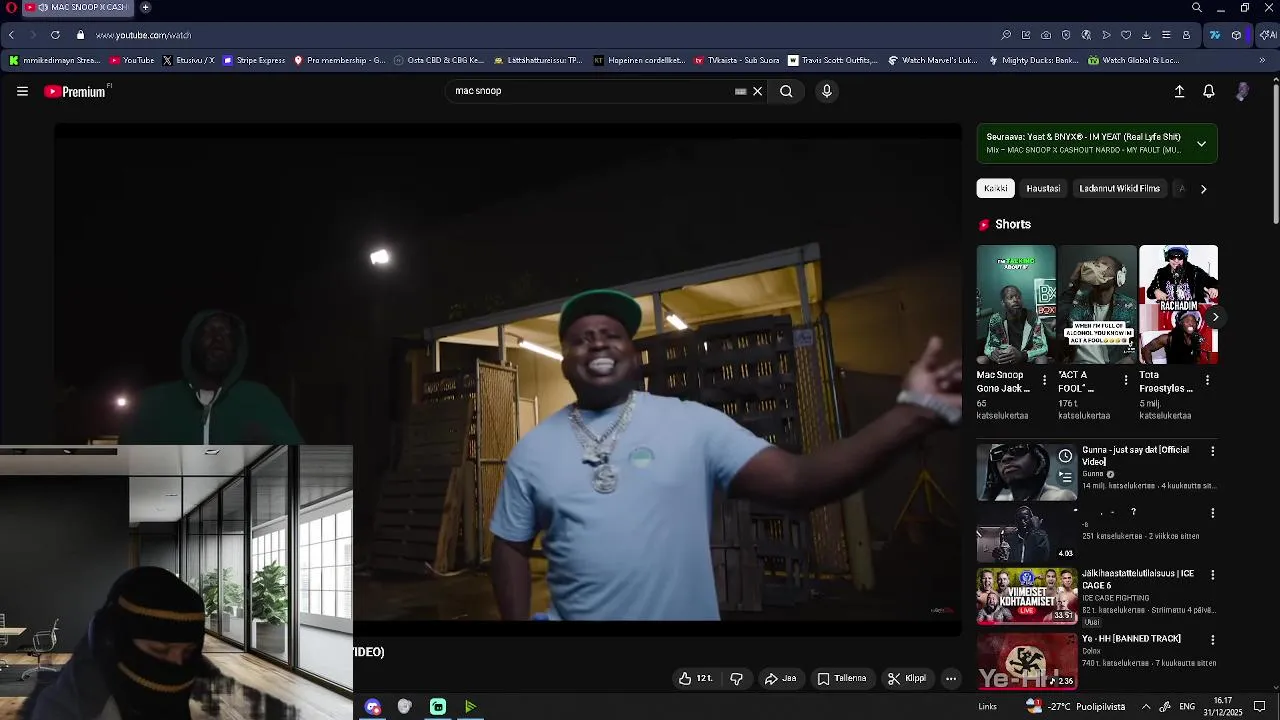Image resolution: width=1280 pixels, height=720 pixels.
Task: Click the Shorts section heading
Action: coord(1013,224)
